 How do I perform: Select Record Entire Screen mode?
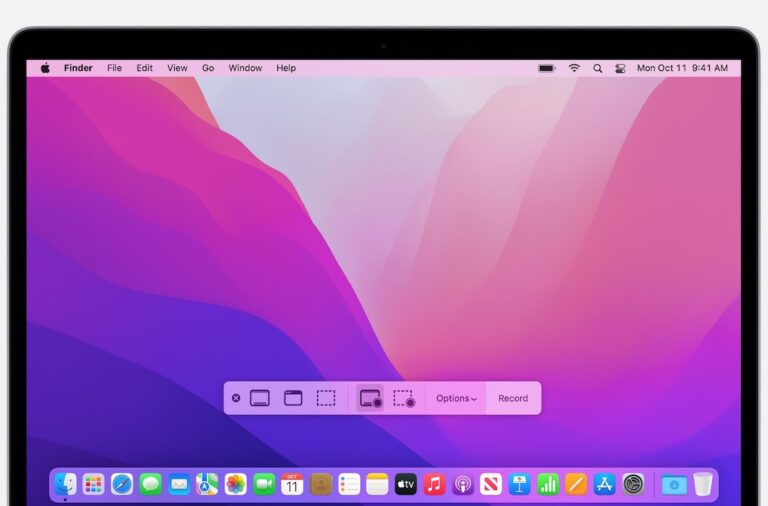370,398
